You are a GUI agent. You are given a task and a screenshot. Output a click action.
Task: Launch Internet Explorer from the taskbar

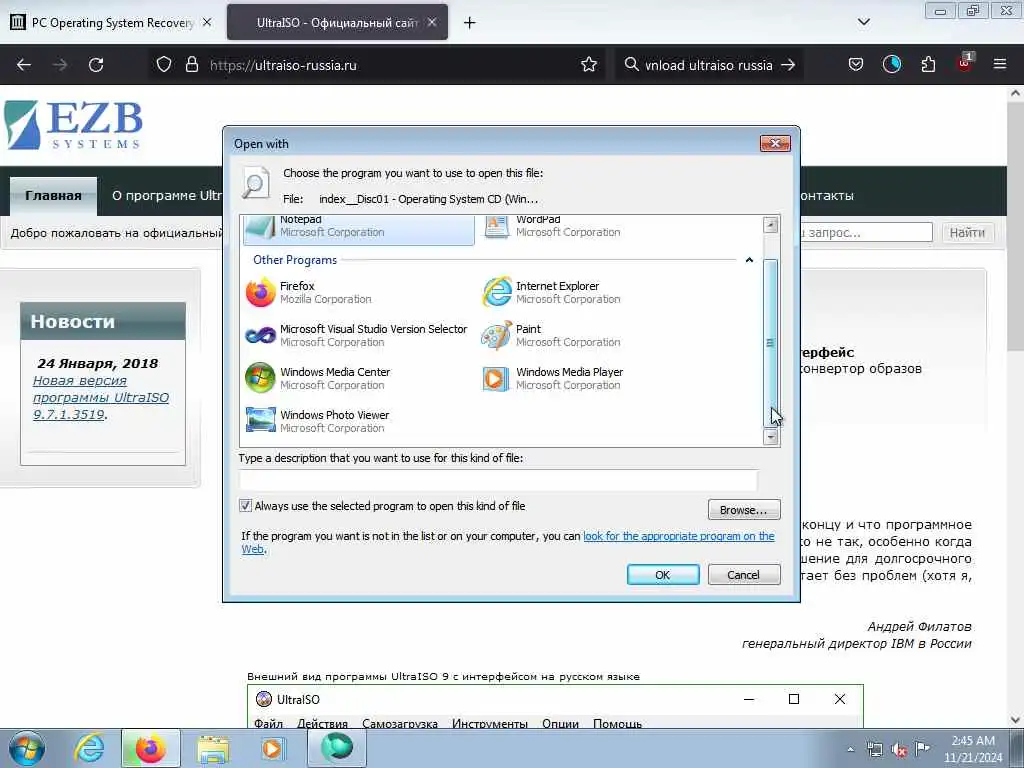(x=89, y=748)
